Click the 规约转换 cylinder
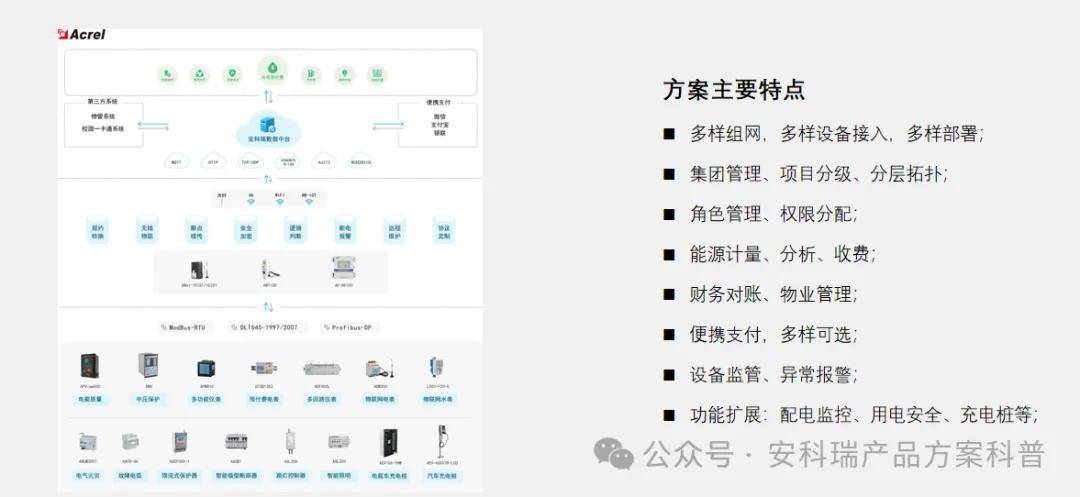This screenshot has height=497, width=1080. [x=97, y=230]
